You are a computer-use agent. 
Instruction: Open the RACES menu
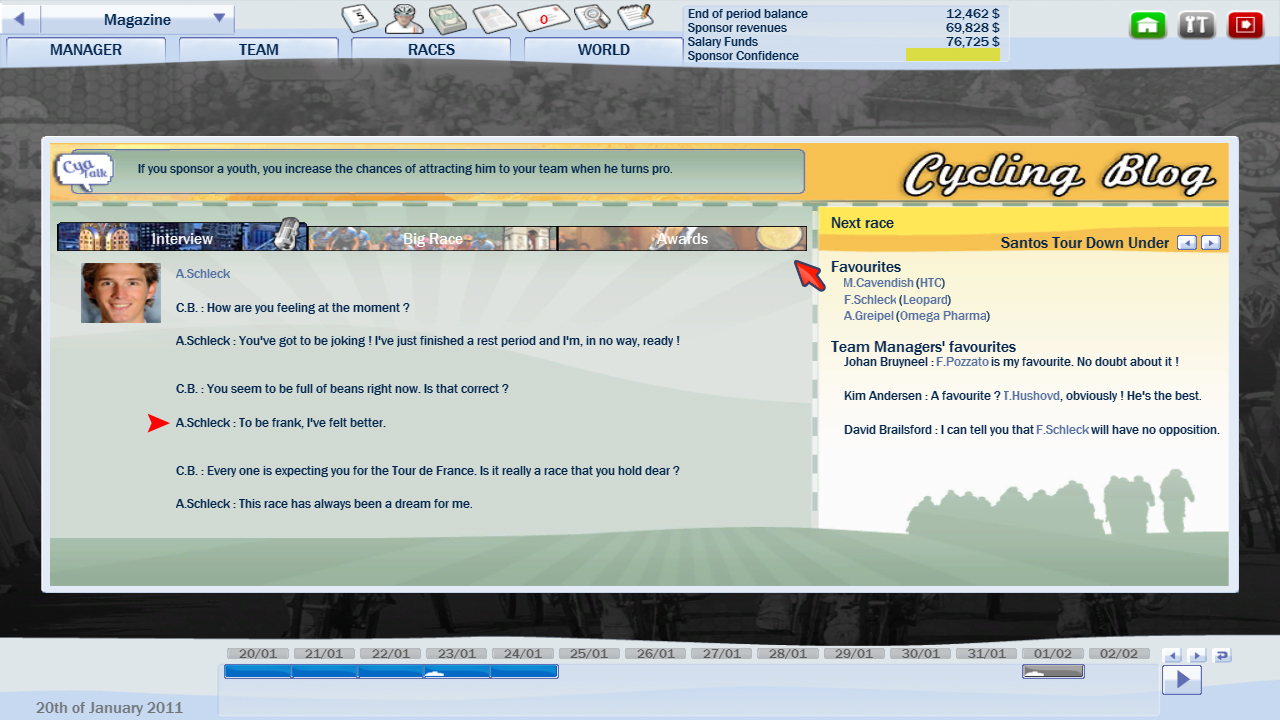431,50
